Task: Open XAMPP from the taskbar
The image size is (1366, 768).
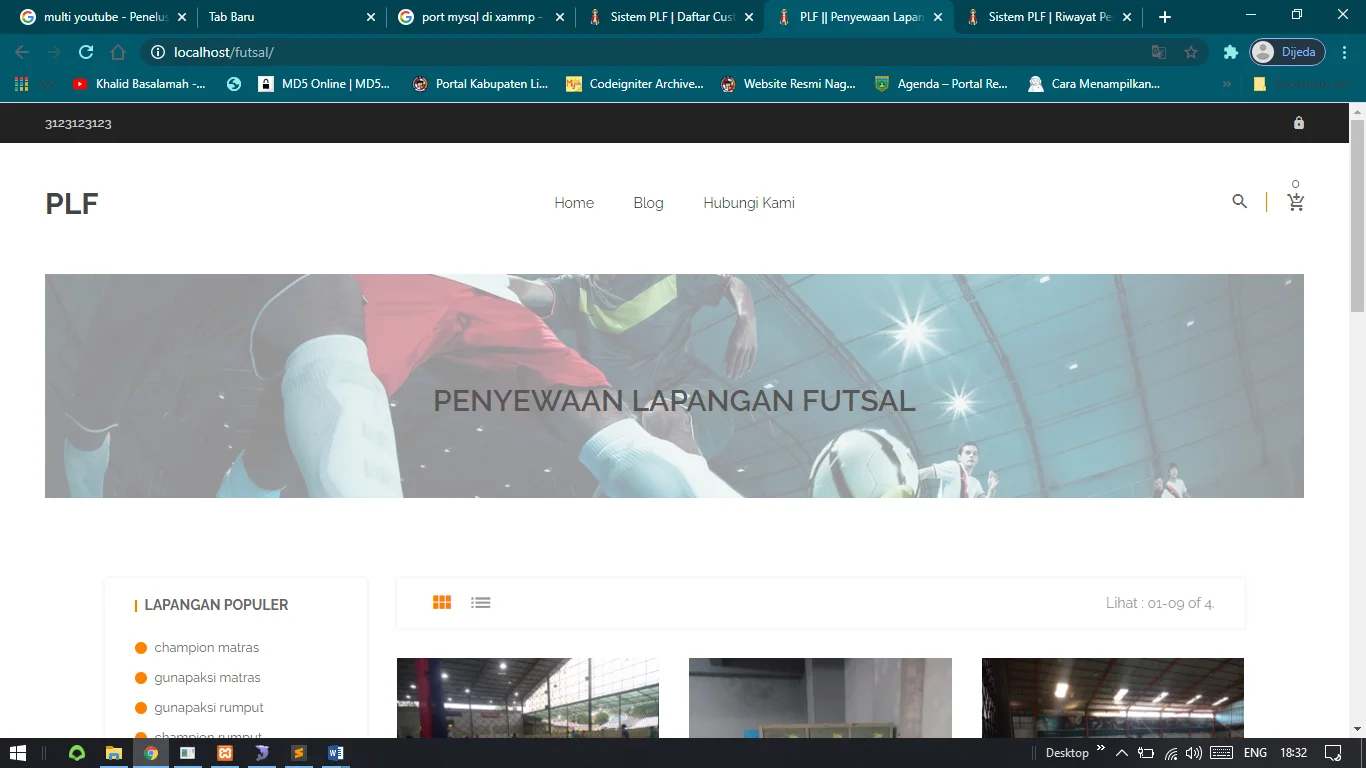Action: [x=225, y=753]
